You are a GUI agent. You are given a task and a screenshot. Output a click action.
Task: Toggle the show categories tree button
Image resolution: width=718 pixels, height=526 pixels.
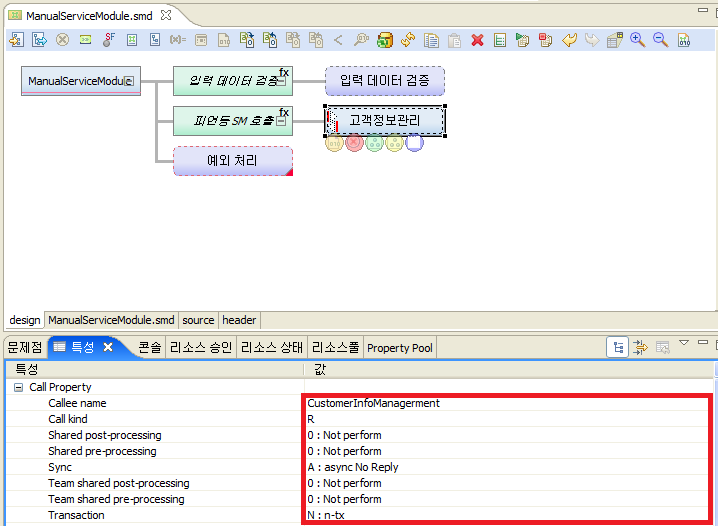click(618, 347)
